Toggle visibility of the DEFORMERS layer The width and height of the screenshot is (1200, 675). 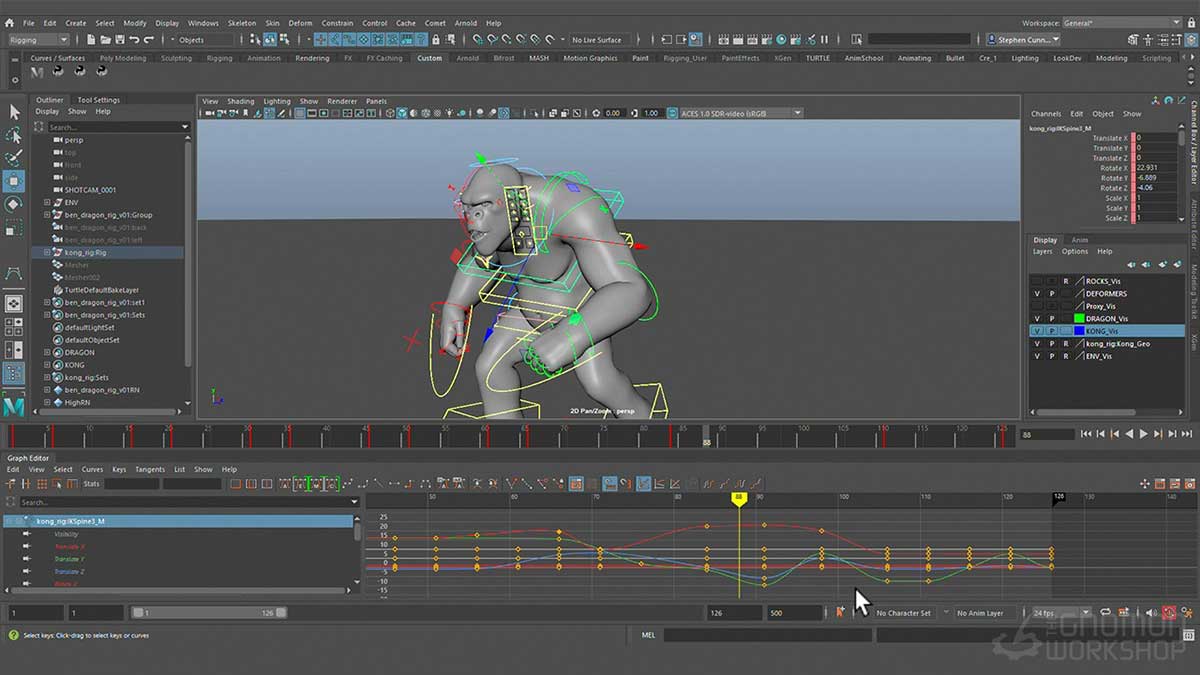1037,293
